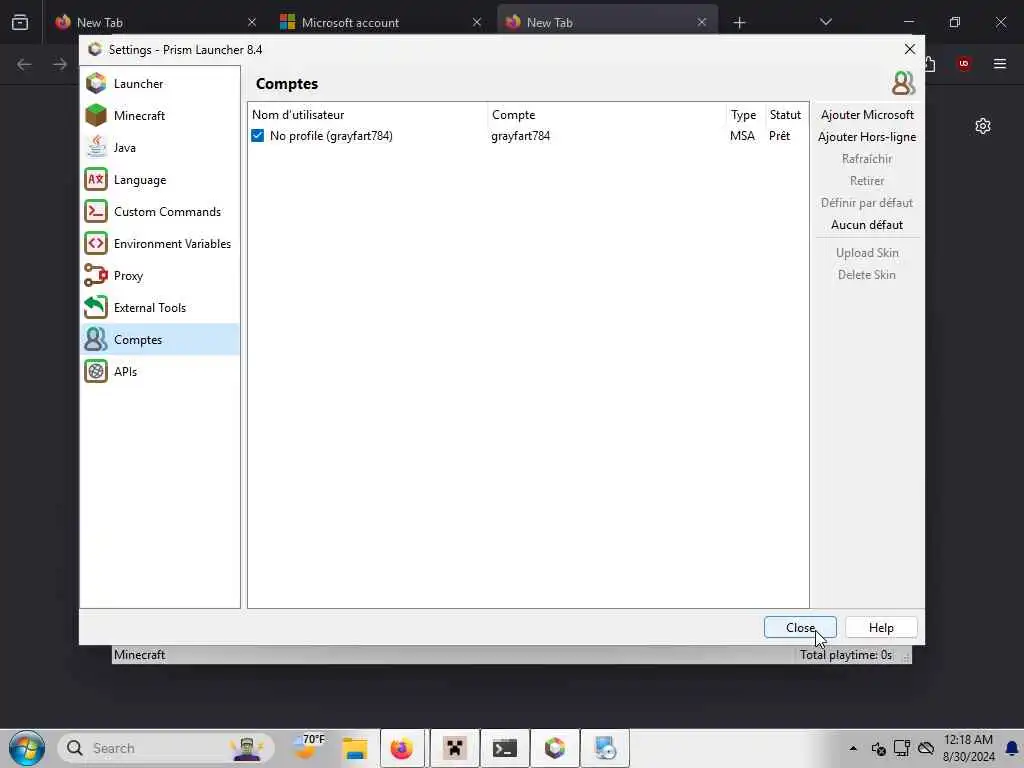Viewport: 1024px width, 768px height.
Task: Click the Language page icon
Action: [x=96, y=180]
